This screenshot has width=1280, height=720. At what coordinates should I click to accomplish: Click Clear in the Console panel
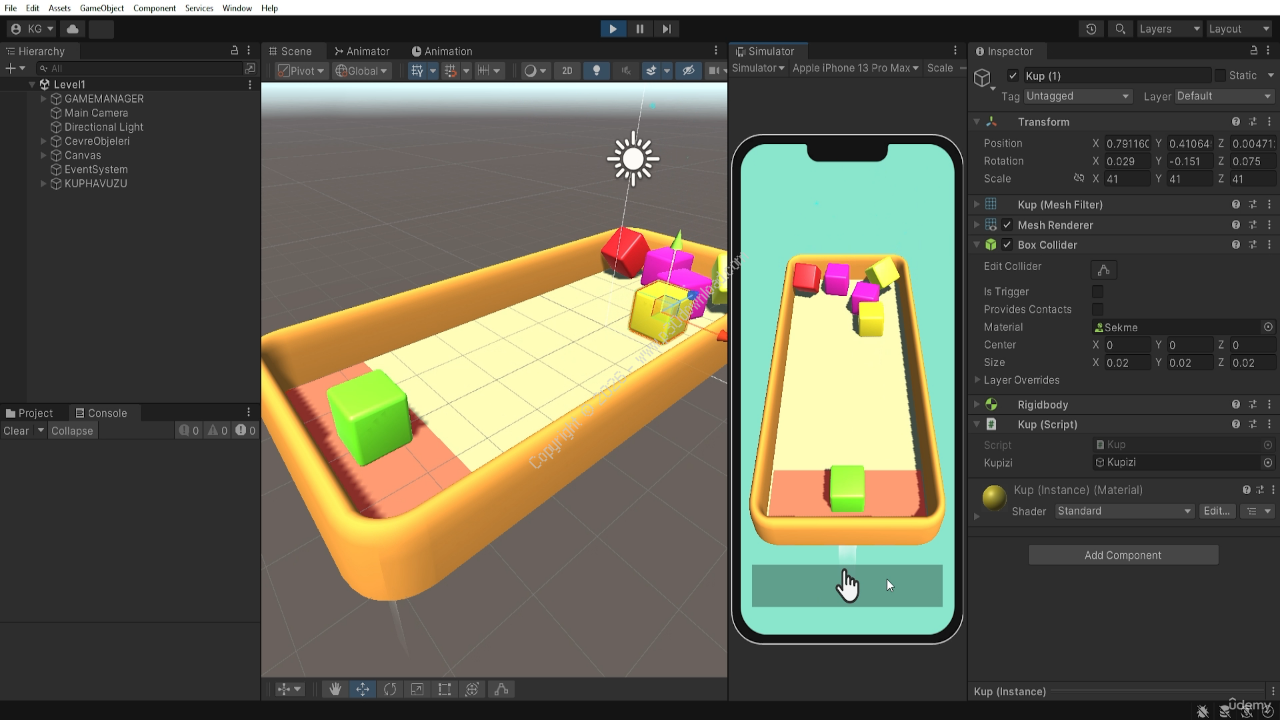(x=16, y=431)
